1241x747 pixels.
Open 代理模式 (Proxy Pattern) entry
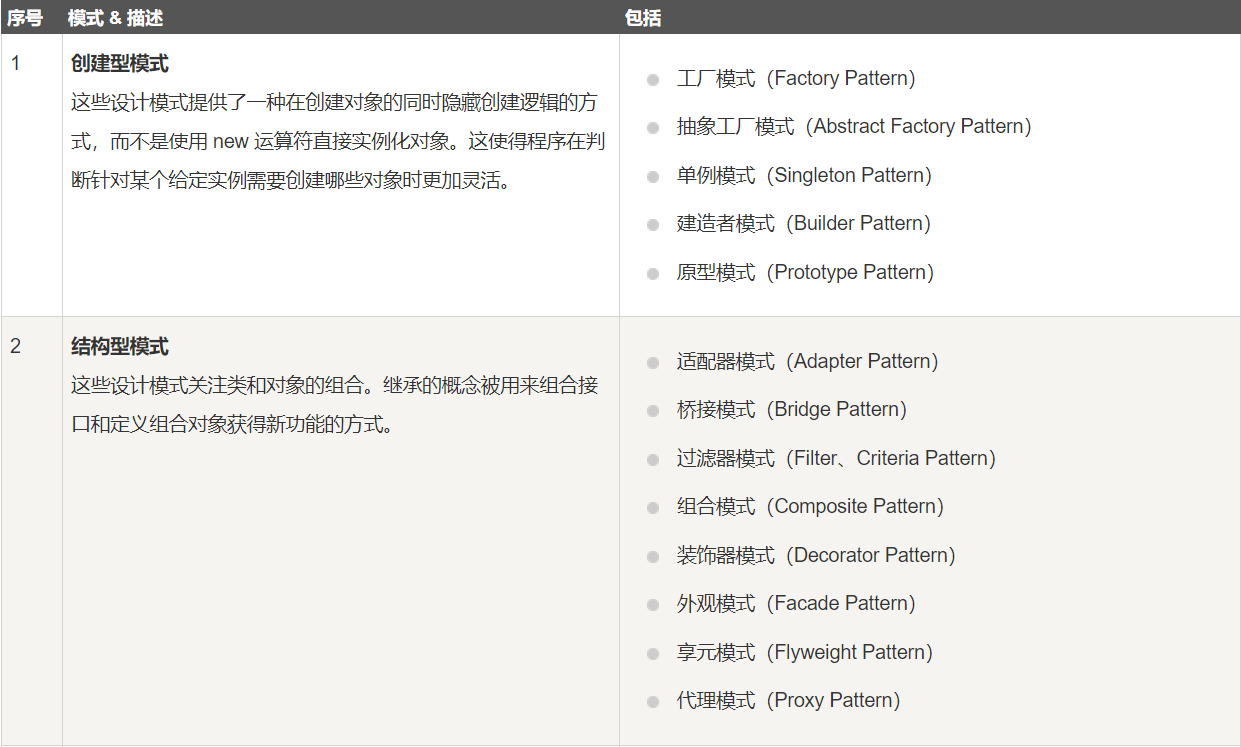pyautogui.click(x=788, y=700)
